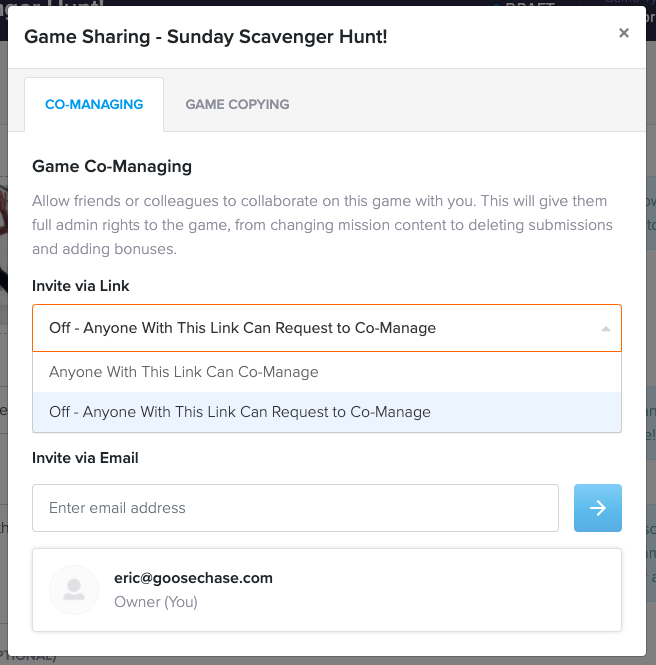Collapse the Invite via Link dropdown arrow
The height and width of the screenshot is (665, 656).
coord(606,329)
